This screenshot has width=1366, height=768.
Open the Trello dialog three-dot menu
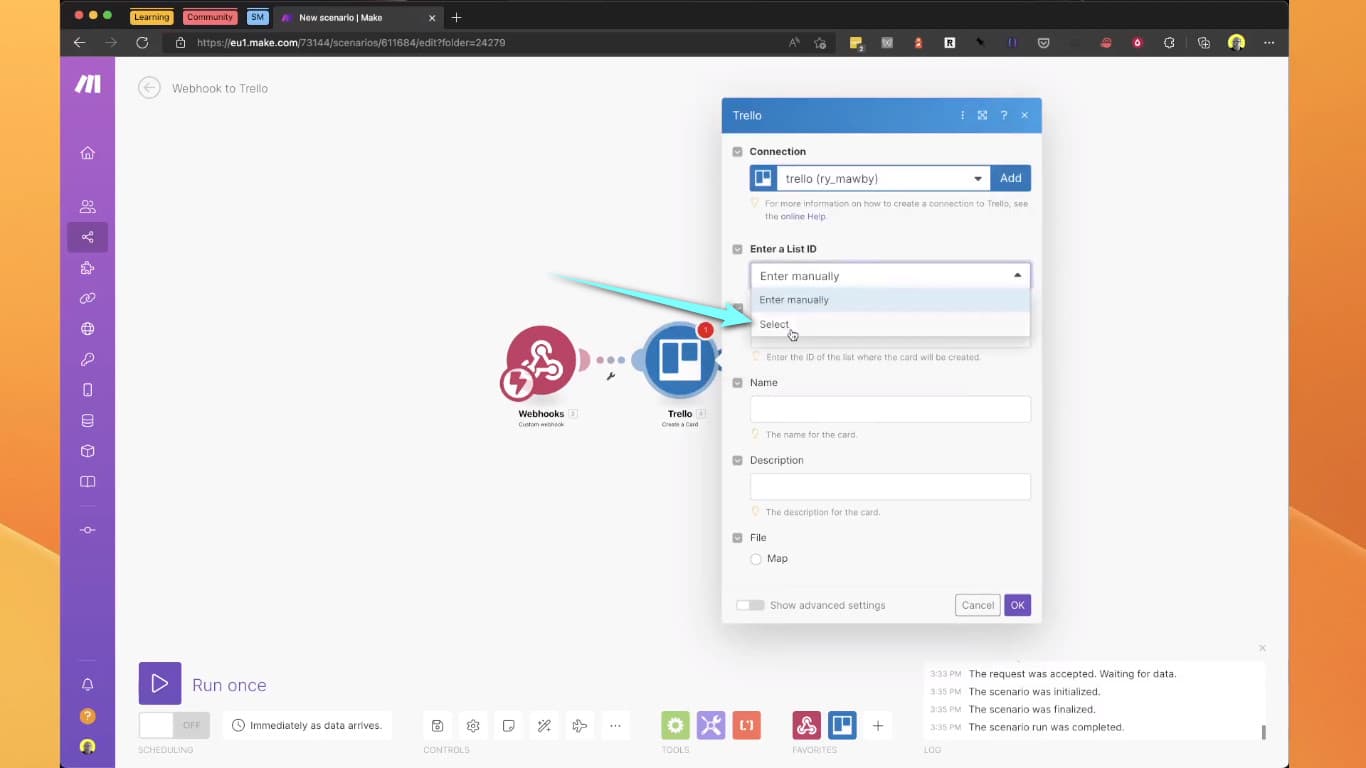(x=962, y=115)
